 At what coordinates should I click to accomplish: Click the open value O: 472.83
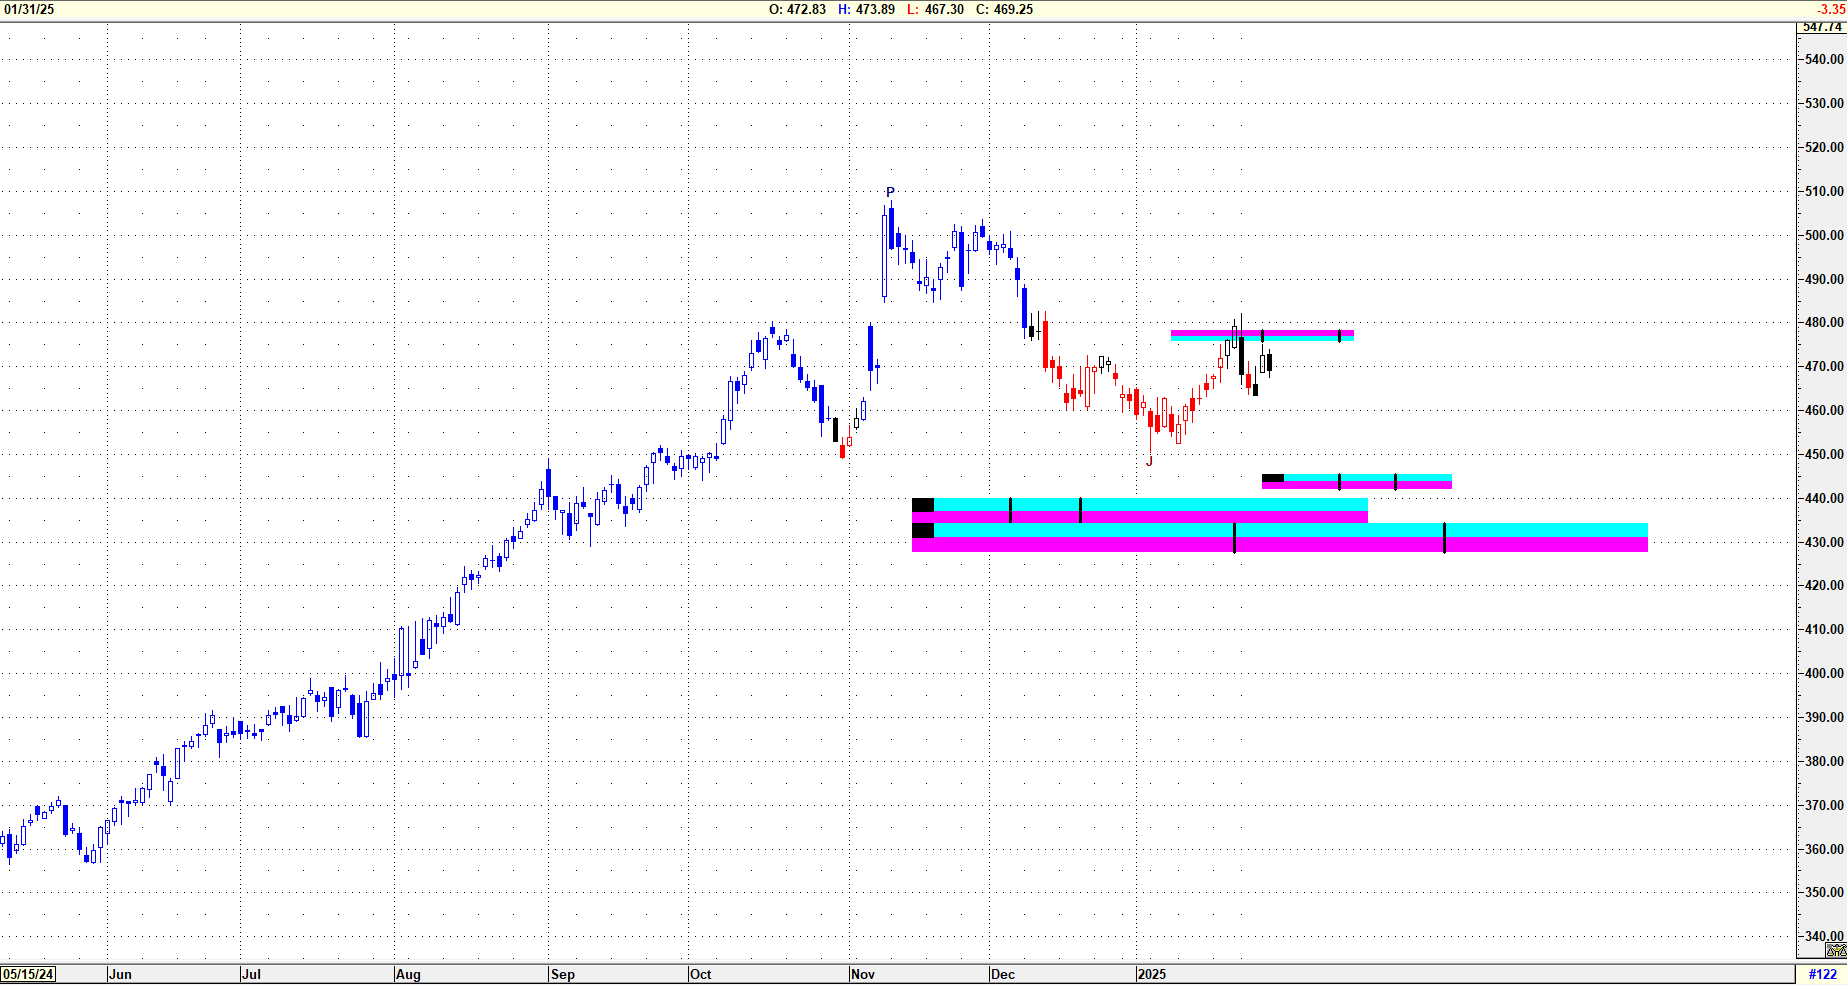797,9
